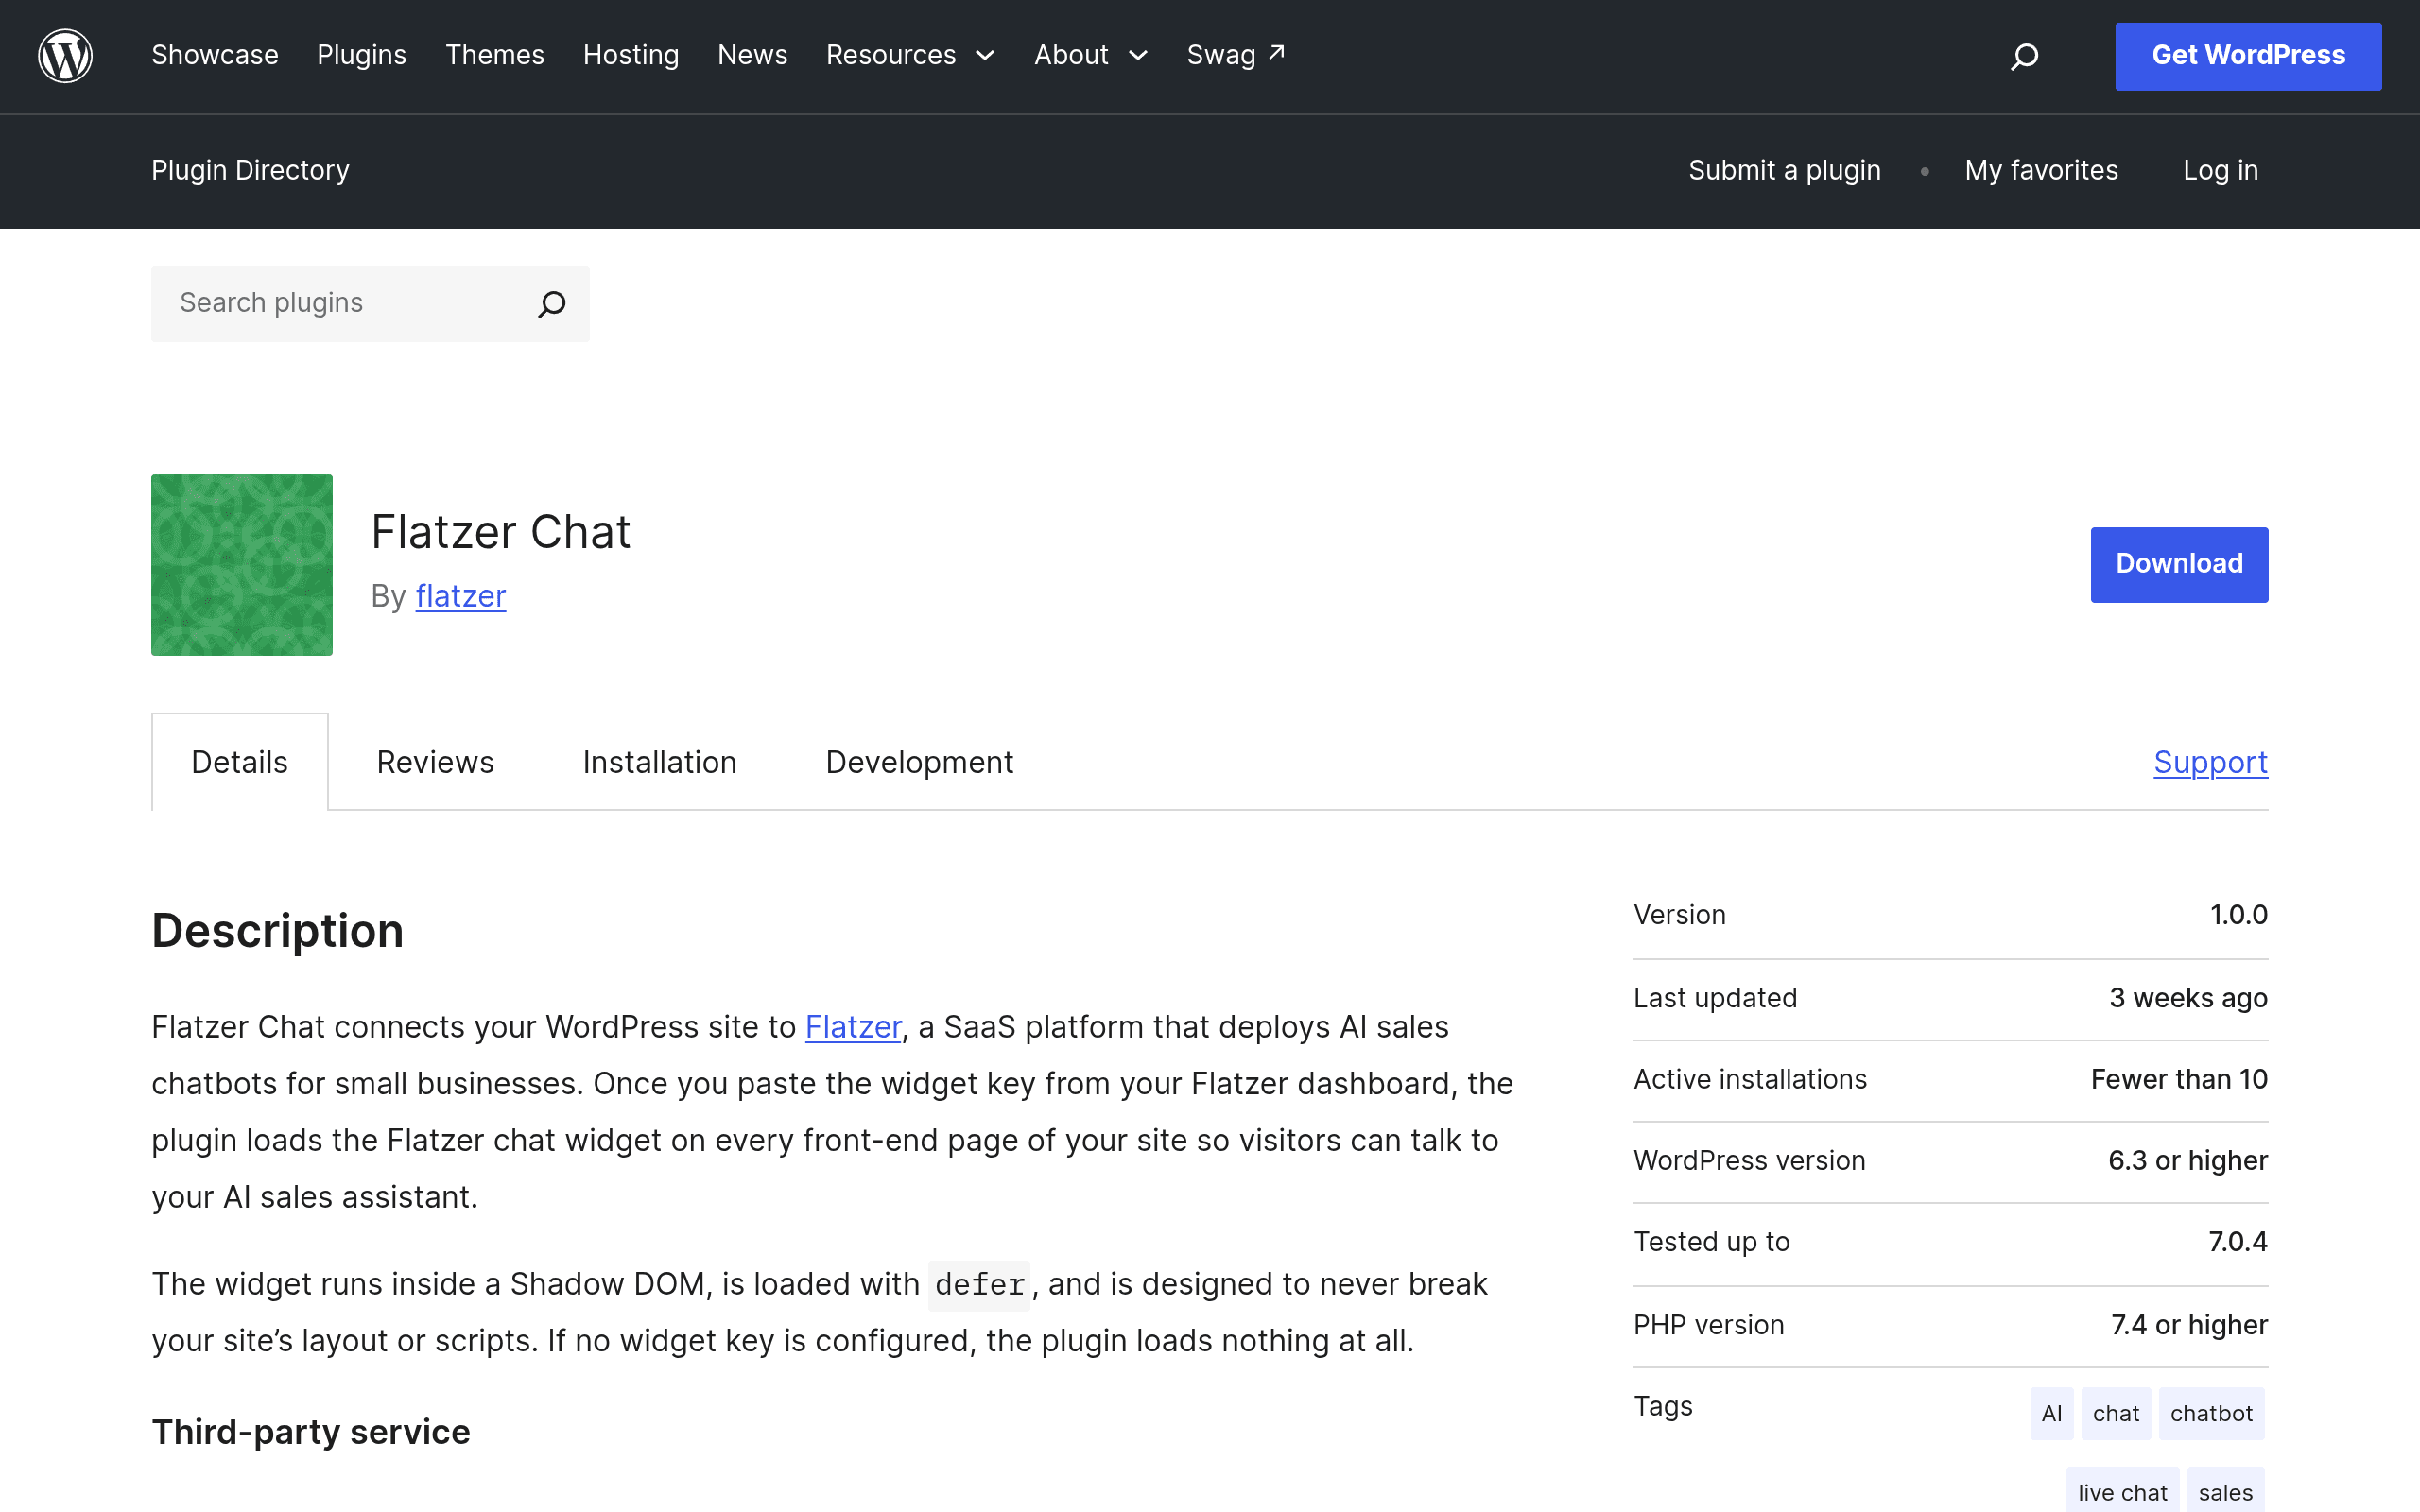The width and height of the screenshot is (2420, 1512).
Task: Go to Showcase in top navigation
Action: [215, 55]
